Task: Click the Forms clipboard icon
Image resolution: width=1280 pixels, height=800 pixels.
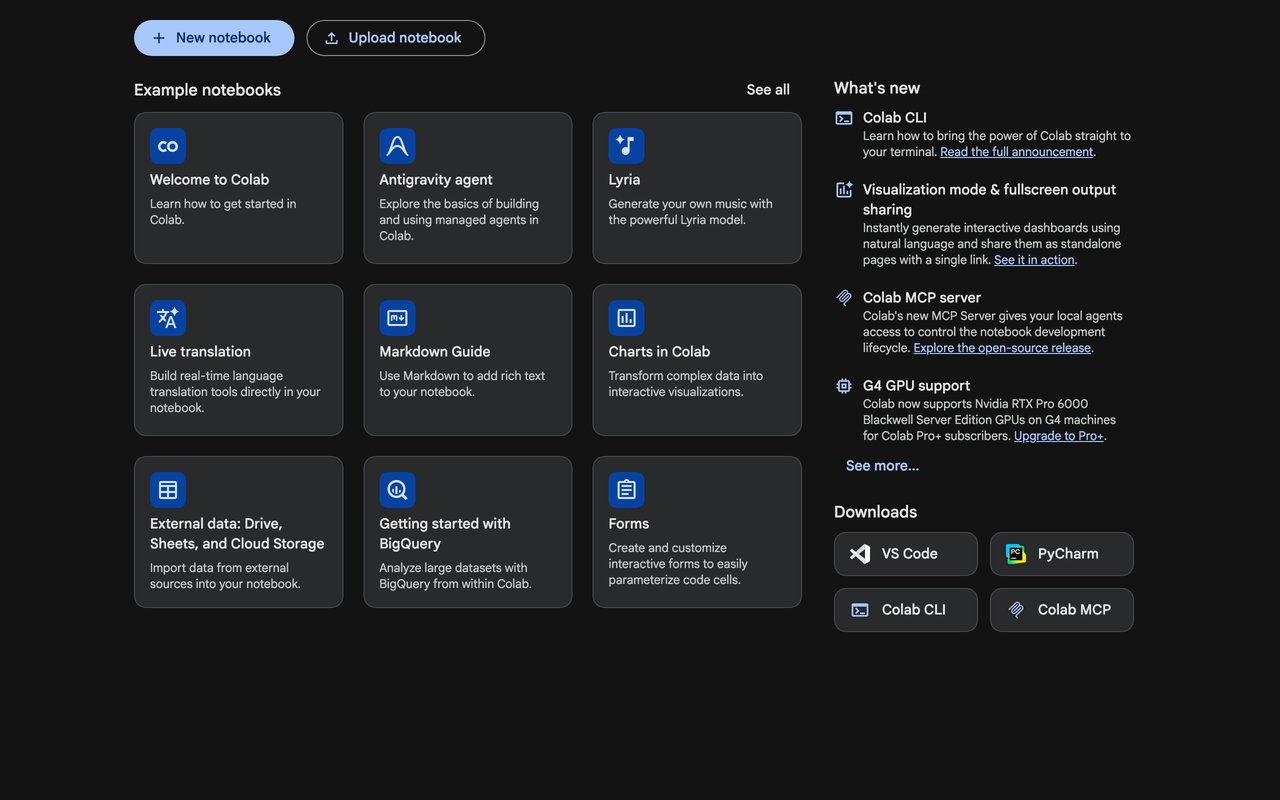Action: click(626, 490)
